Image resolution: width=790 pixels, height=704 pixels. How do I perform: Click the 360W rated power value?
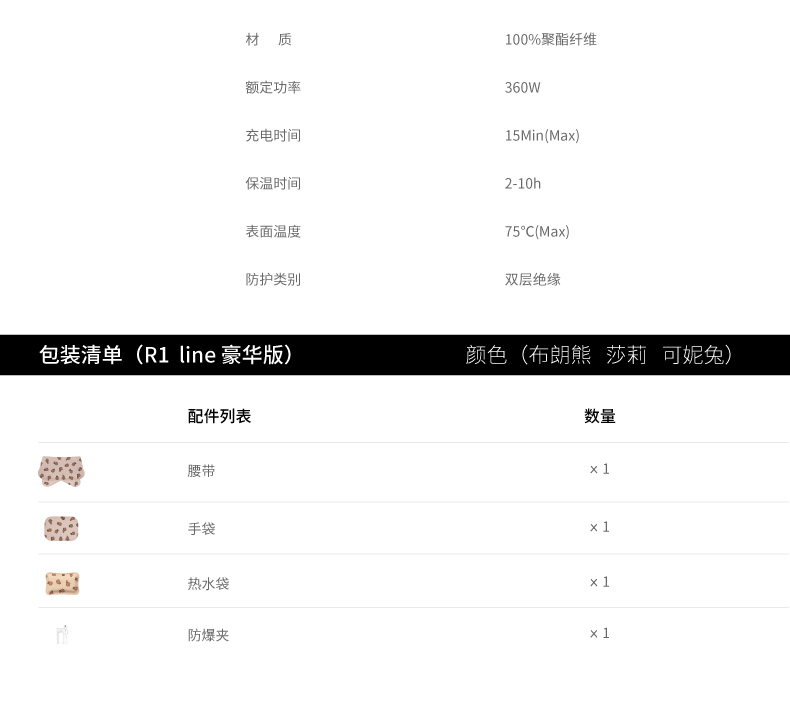pos(522,88)
